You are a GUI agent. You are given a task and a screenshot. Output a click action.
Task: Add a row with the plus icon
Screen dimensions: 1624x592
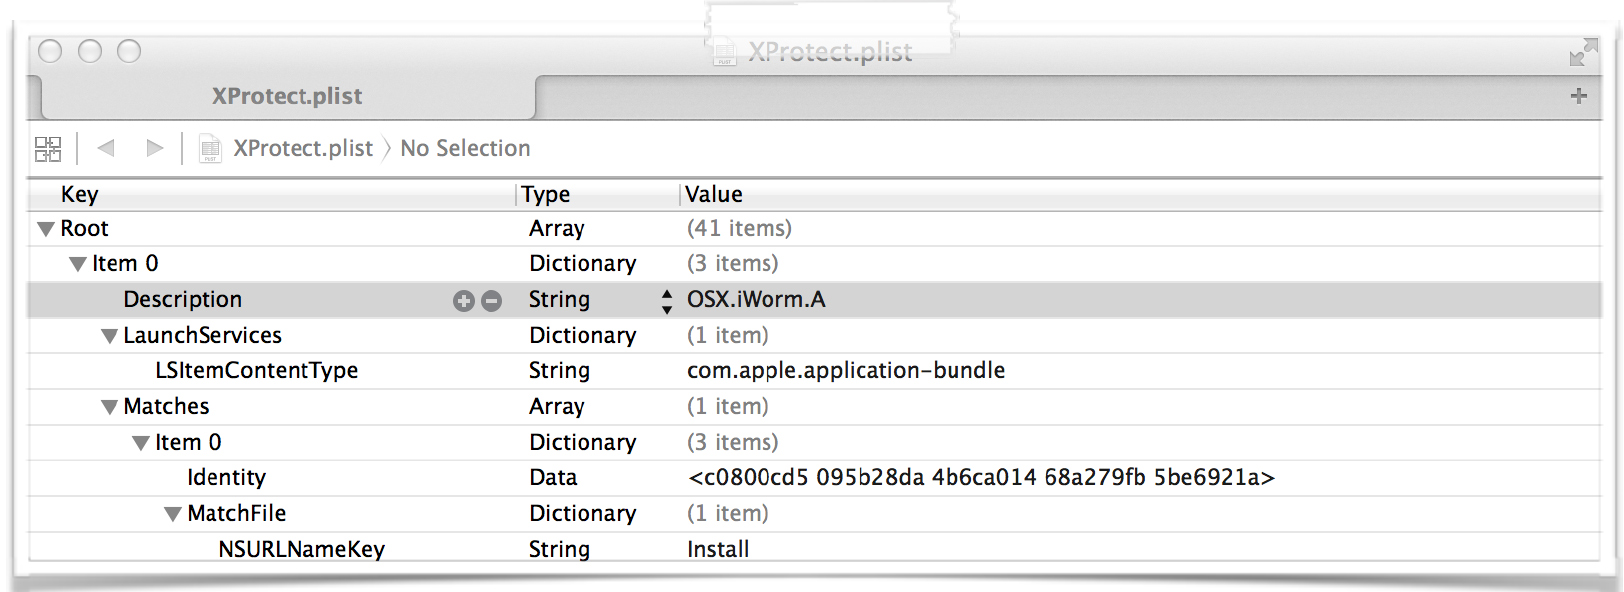coord(464,301)
